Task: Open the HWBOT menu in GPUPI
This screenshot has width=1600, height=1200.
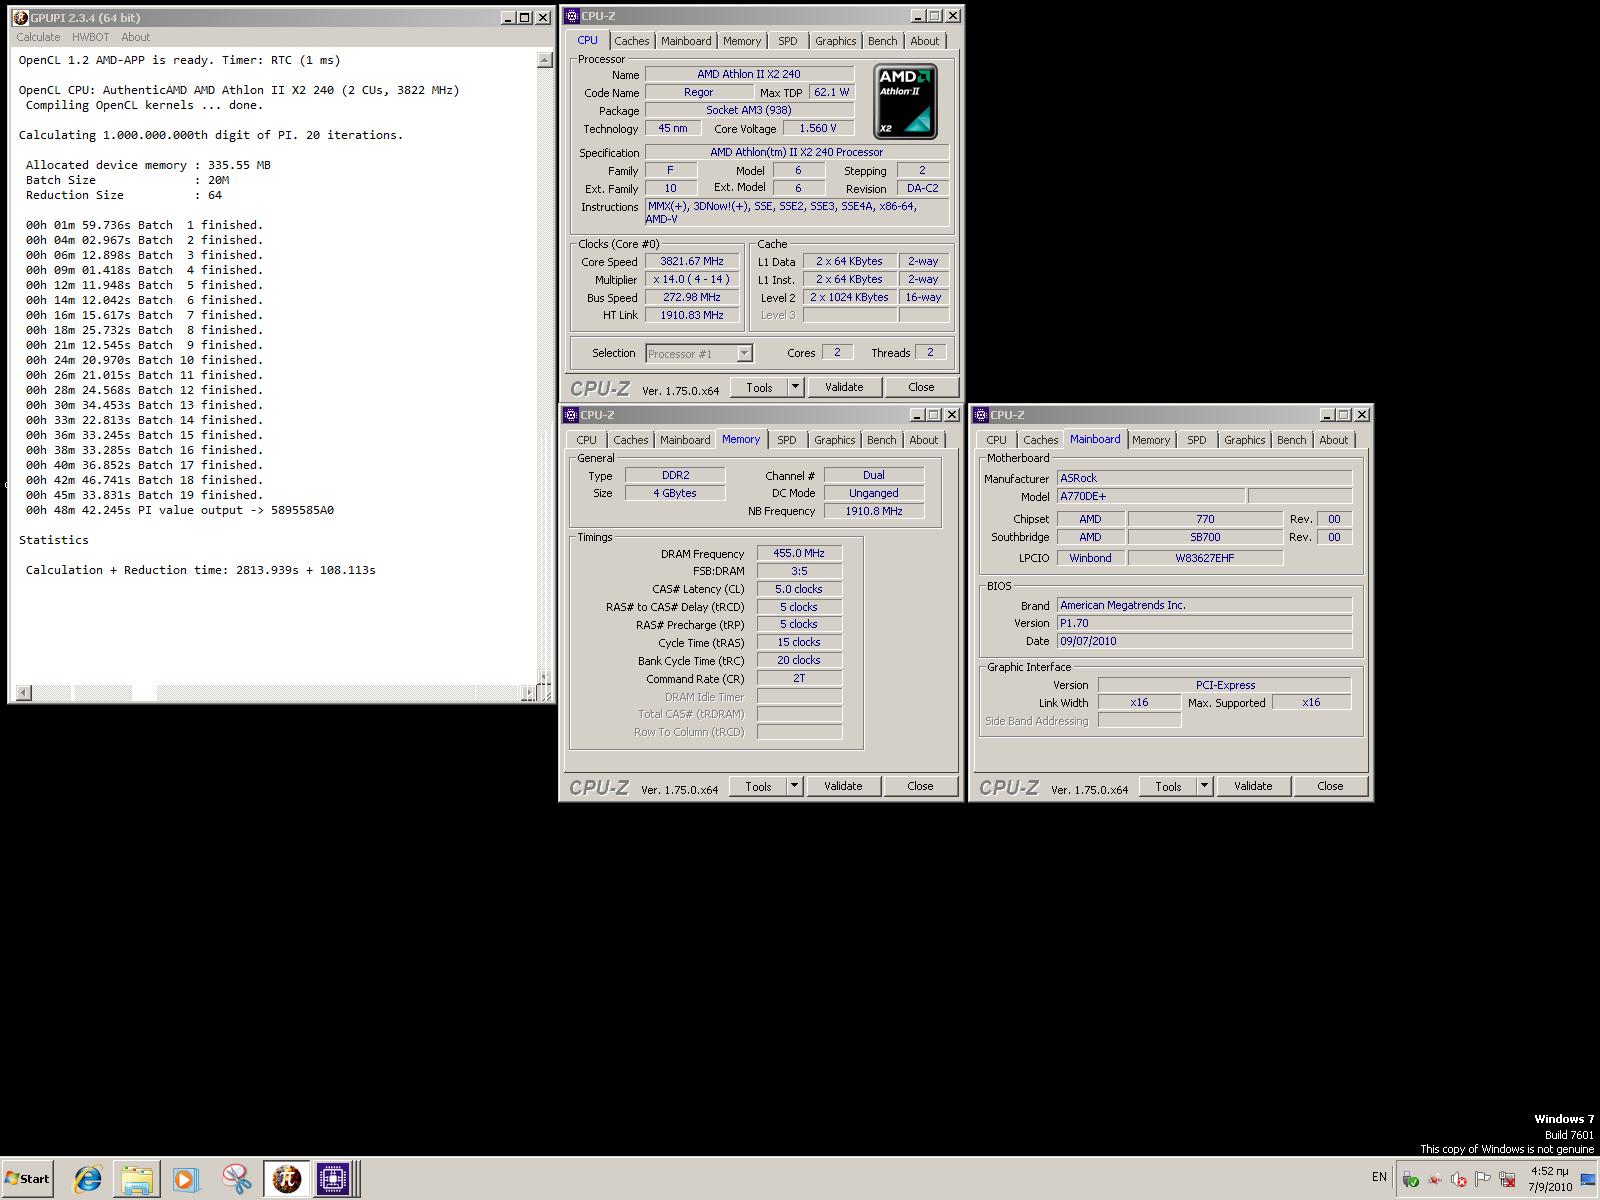Action: [x=90, y=37]
